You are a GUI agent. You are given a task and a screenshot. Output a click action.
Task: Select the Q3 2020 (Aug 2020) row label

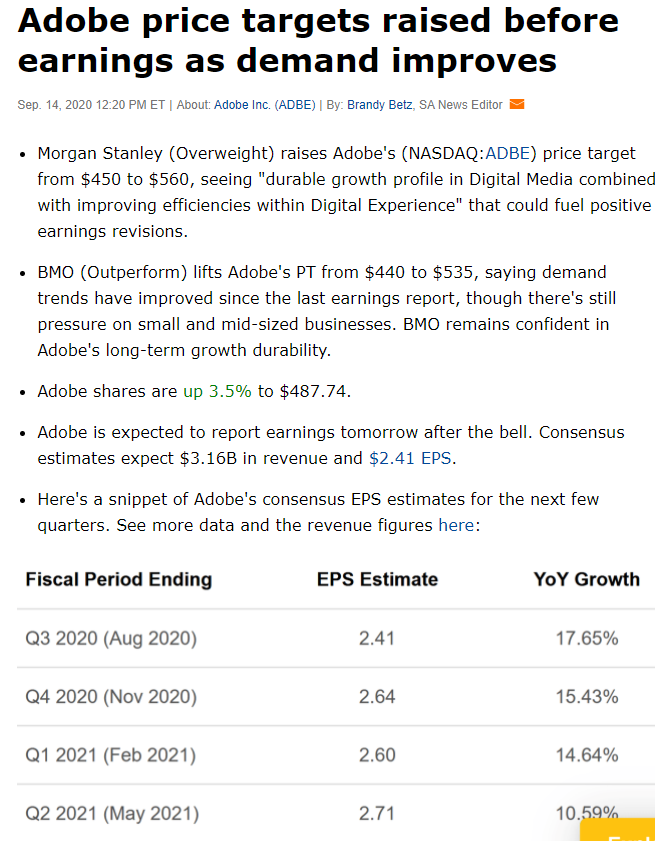(x=111, y=638)
